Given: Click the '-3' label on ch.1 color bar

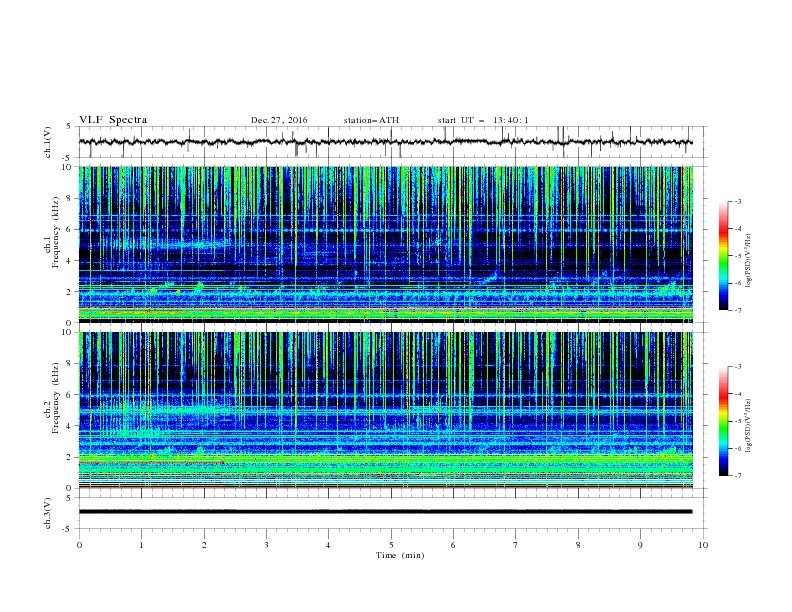Looking at the screenshot, I should point(737,201).
